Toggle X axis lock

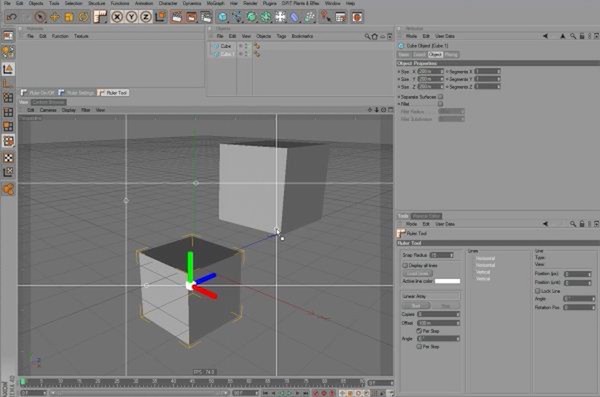click(117, 17)
